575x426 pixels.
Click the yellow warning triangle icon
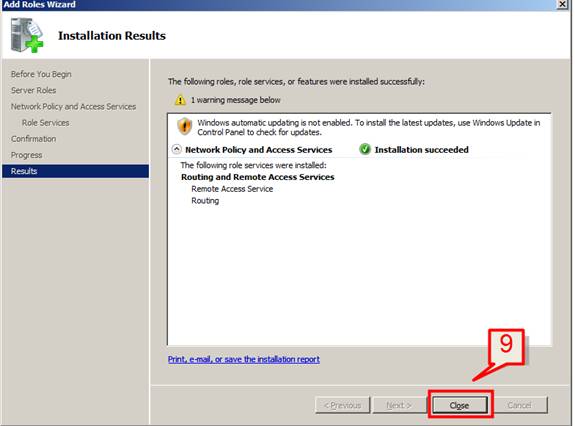click(180, 100)
